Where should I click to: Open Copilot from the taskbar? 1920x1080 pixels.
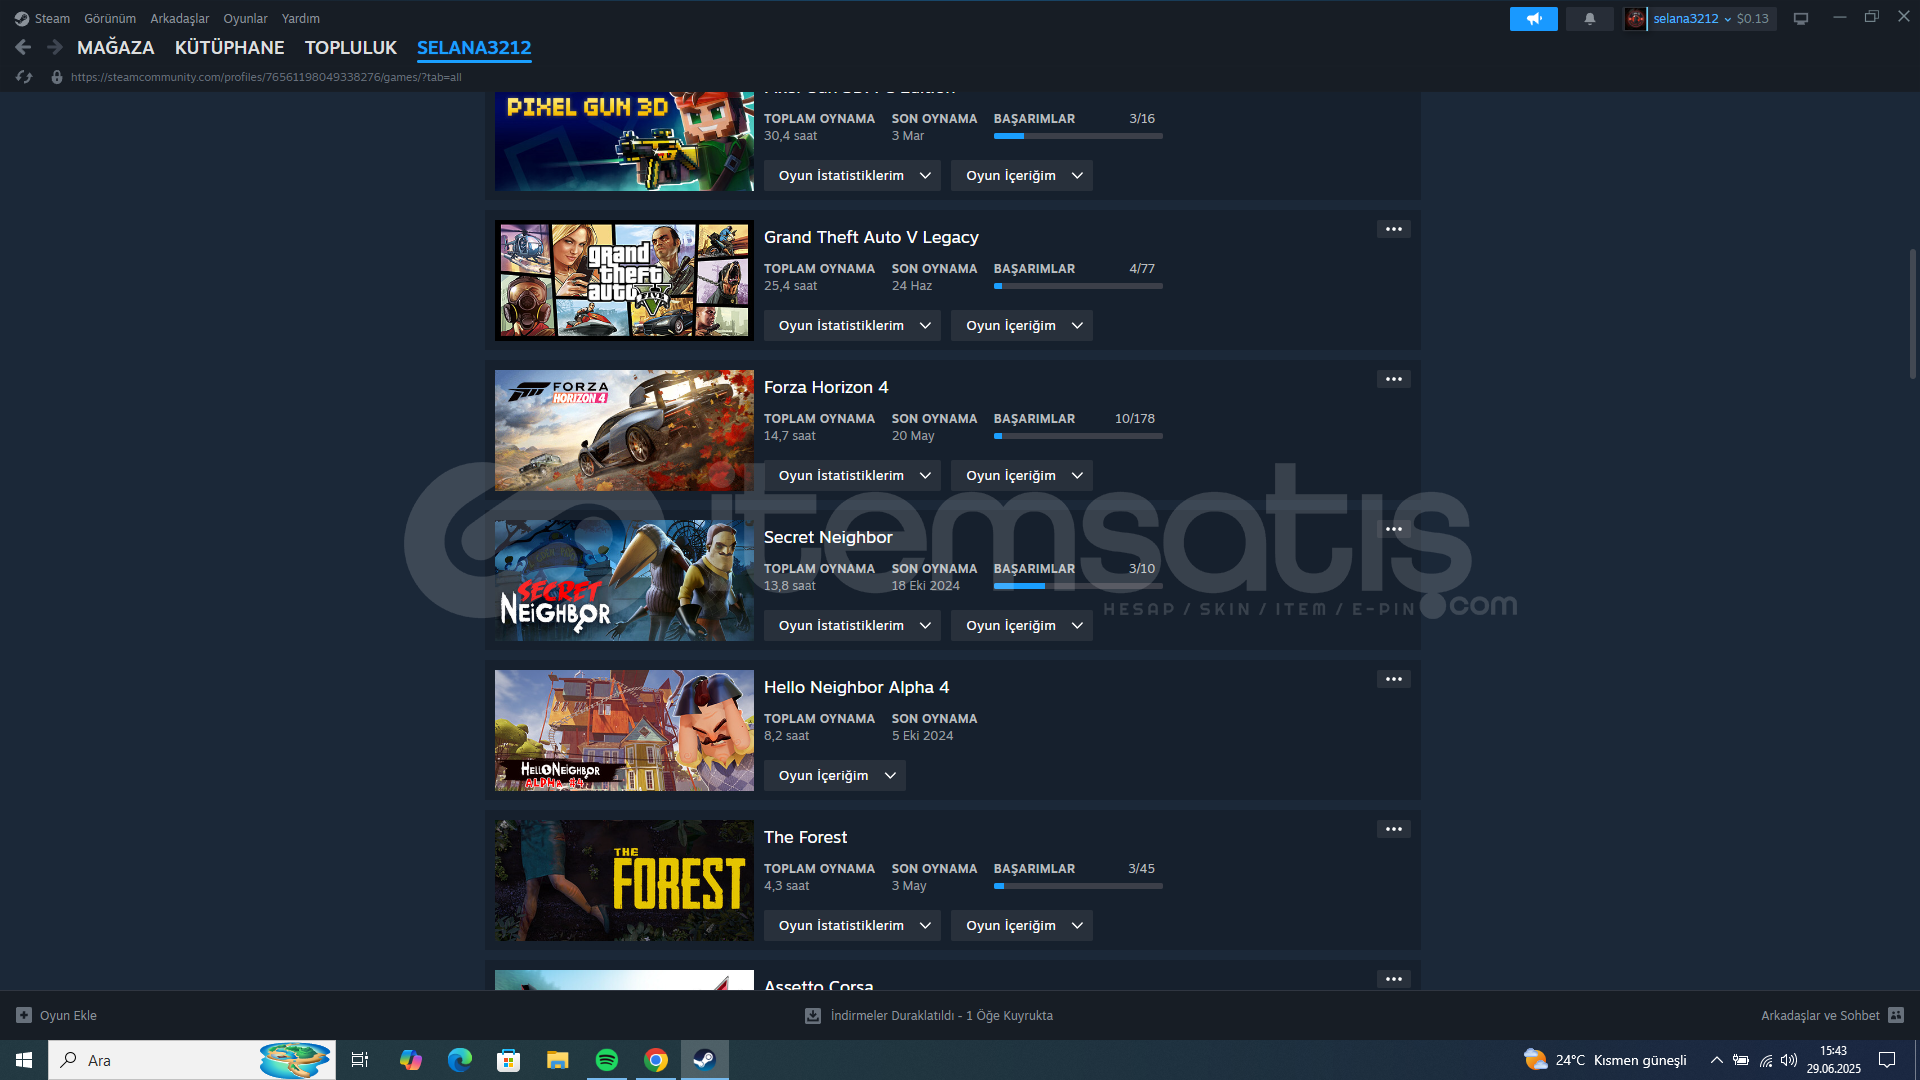coord(411,1060)
